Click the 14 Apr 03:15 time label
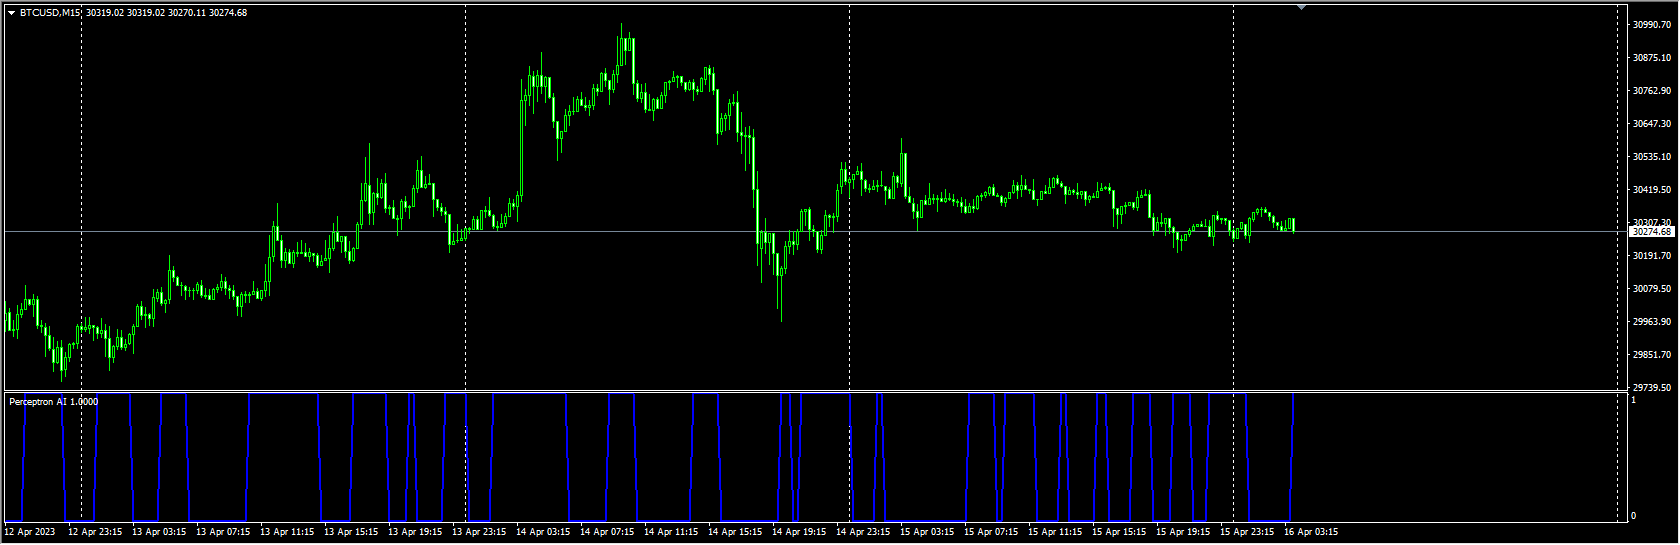Image resolution: width=1680 pixels, height=545 pixels. tap(543, 532)
